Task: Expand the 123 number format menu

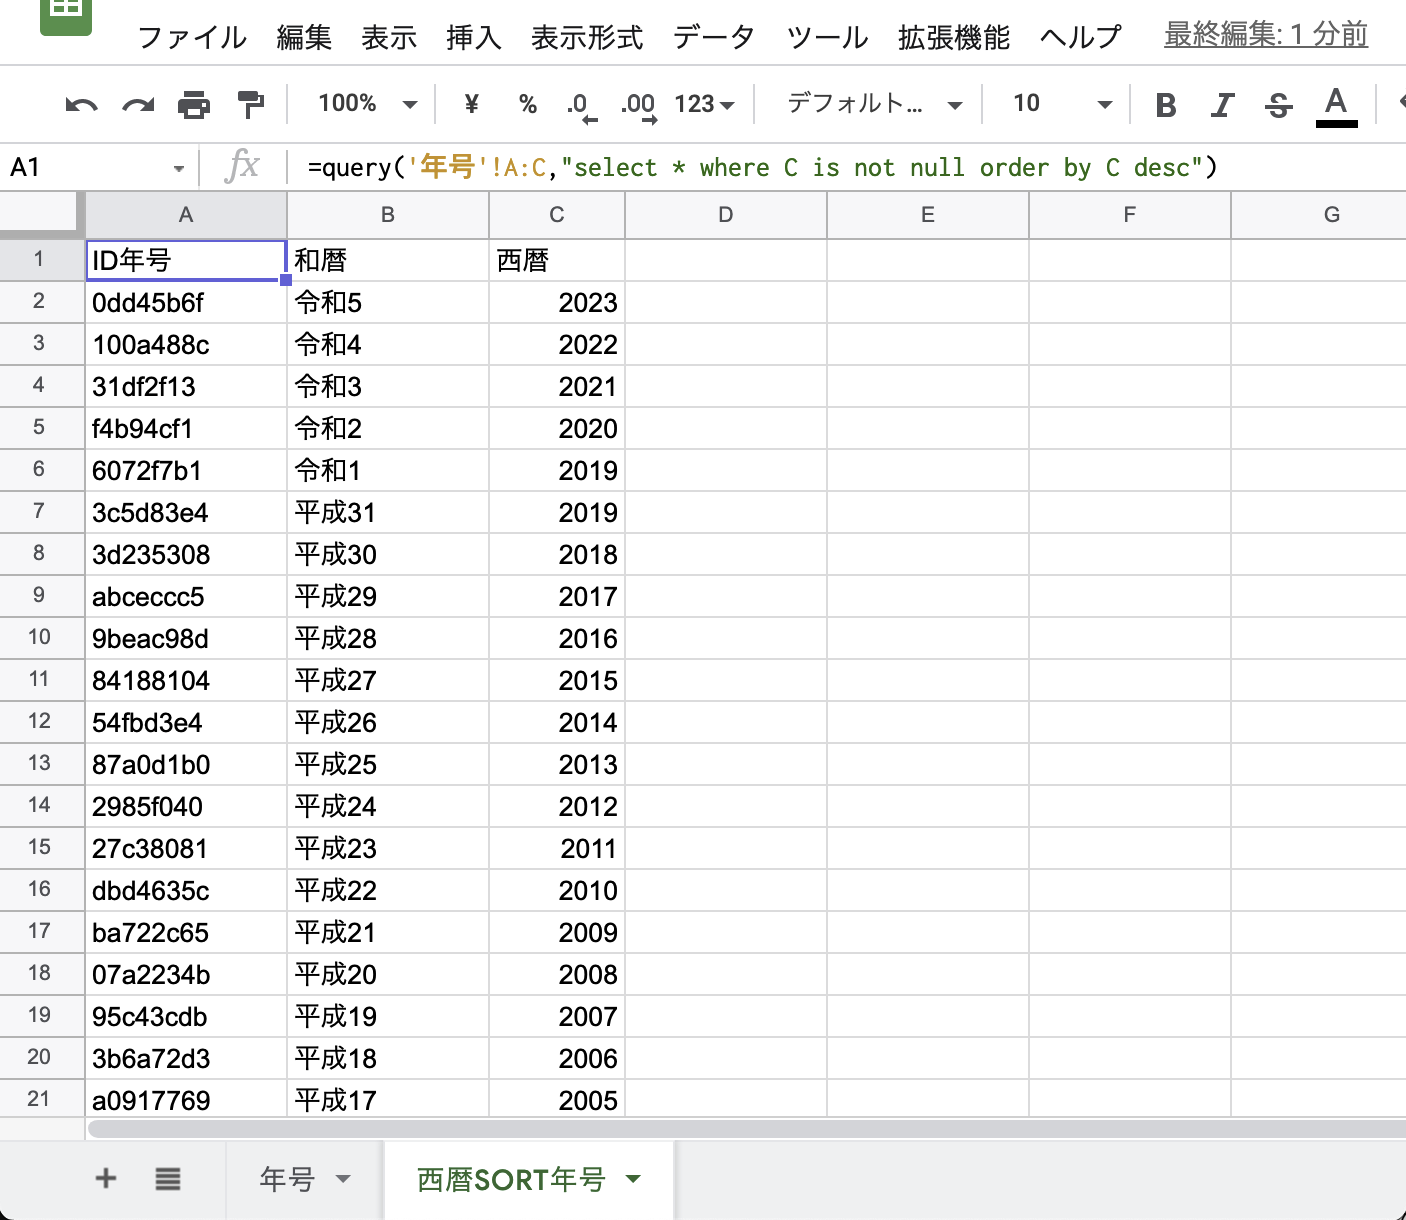Action: point(704,104)
